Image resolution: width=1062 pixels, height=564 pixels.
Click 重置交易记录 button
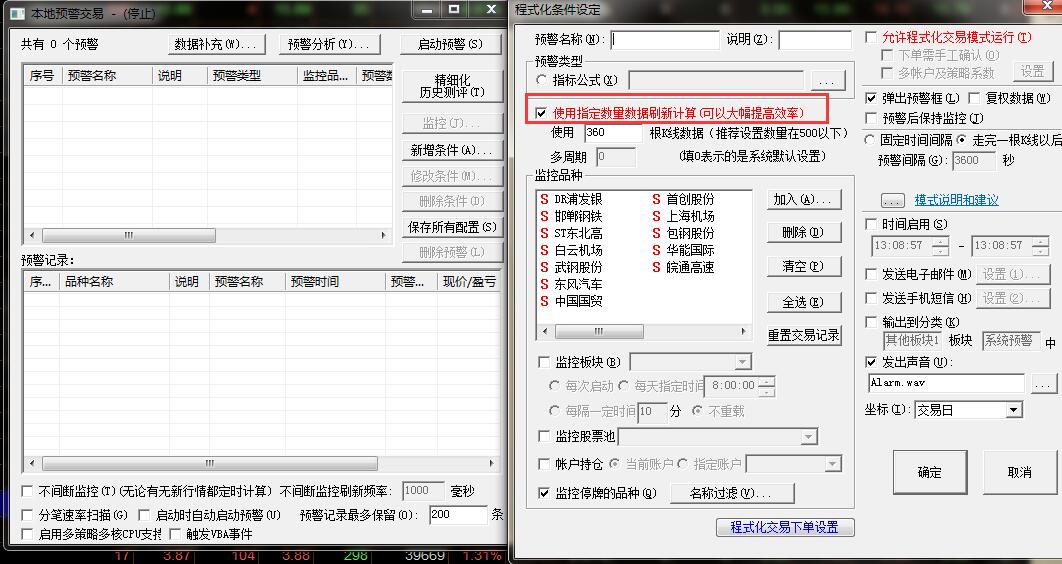tap(804, 335)
